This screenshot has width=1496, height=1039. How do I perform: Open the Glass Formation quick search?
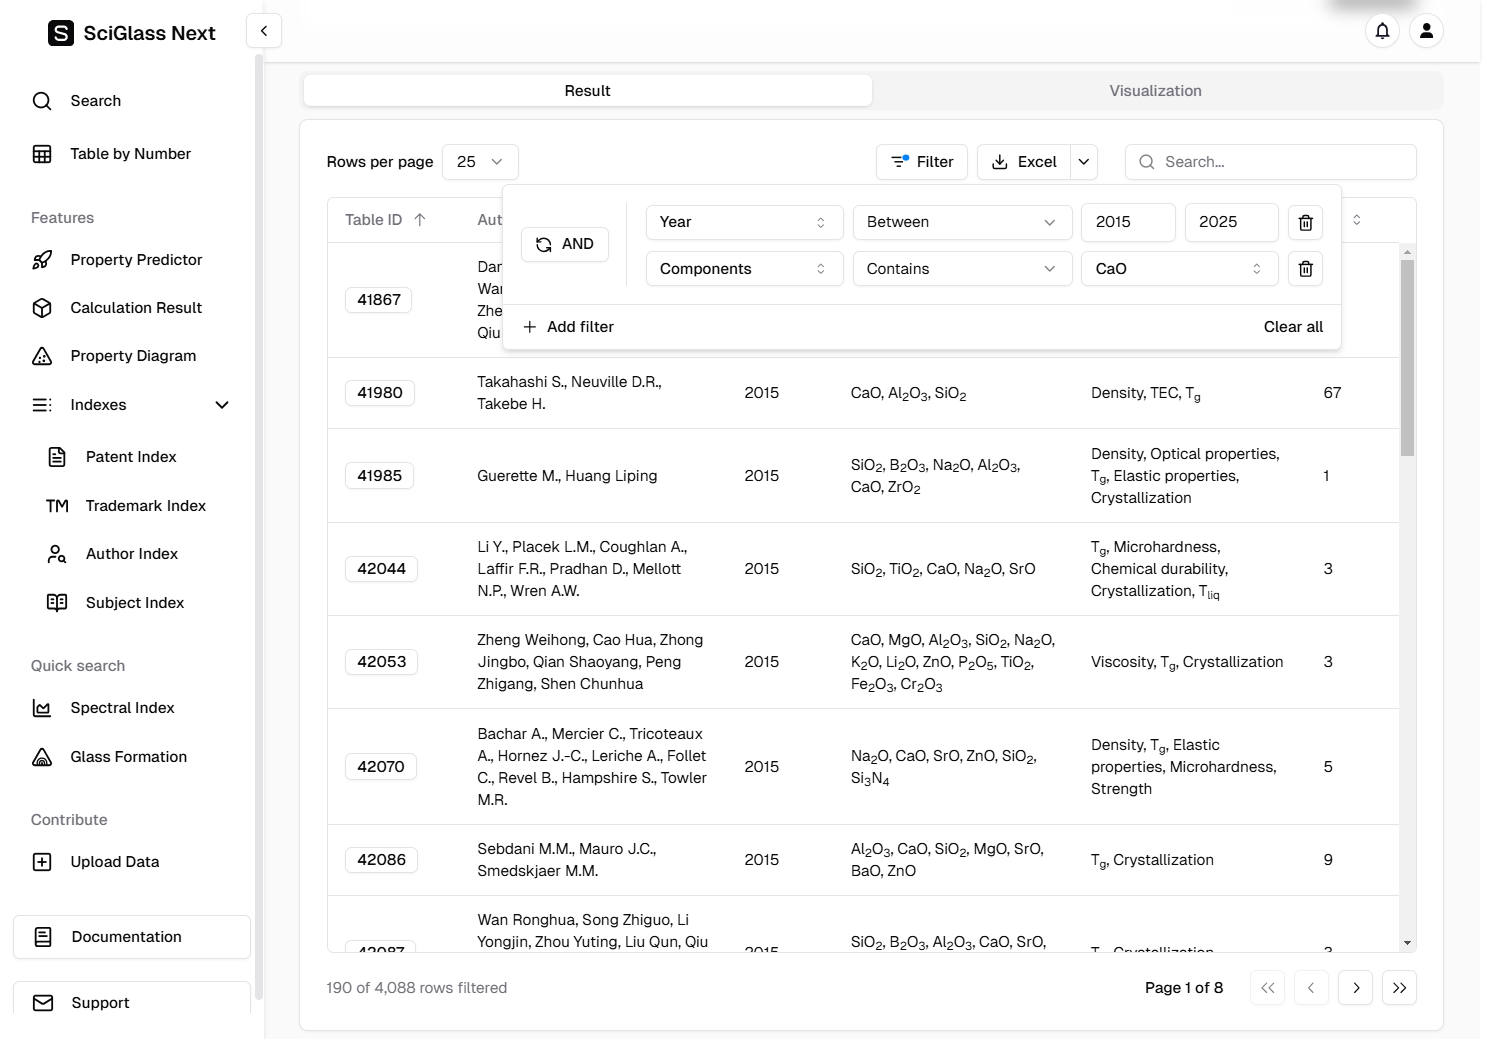[128, 757]
